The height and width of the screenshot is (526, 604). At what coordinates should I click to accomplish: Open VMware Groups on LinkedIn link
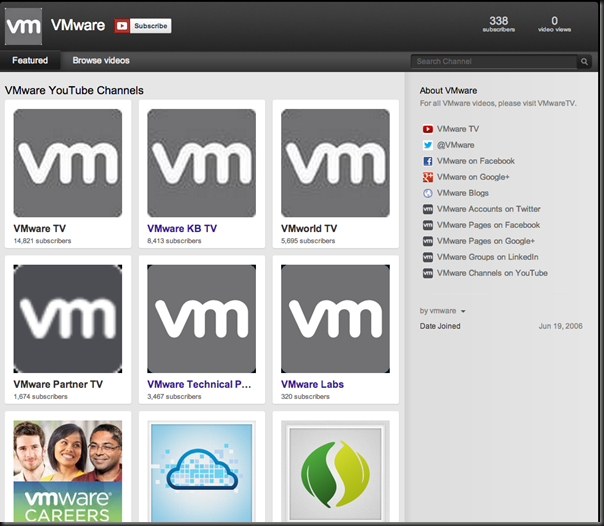(x=488, y=257)
